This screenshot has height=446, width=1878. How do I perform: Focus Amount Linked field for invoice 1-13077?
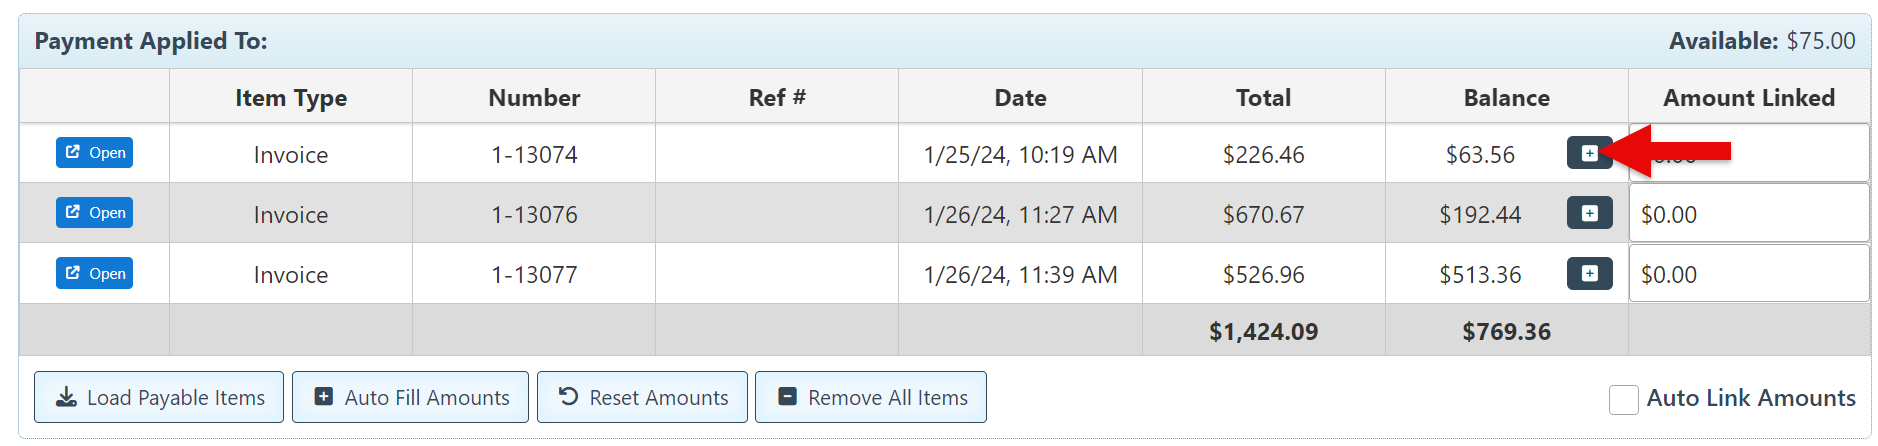tap(1748, 274)
